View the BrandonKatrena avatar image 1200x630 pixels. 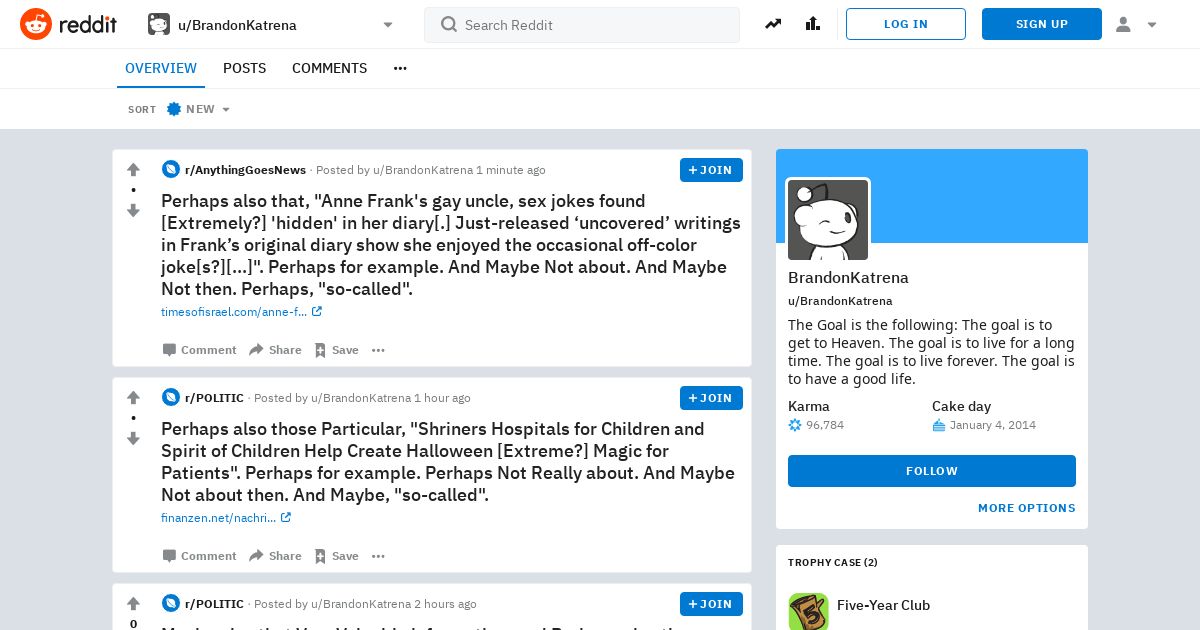pyautogui.click(x=828, y=220)
